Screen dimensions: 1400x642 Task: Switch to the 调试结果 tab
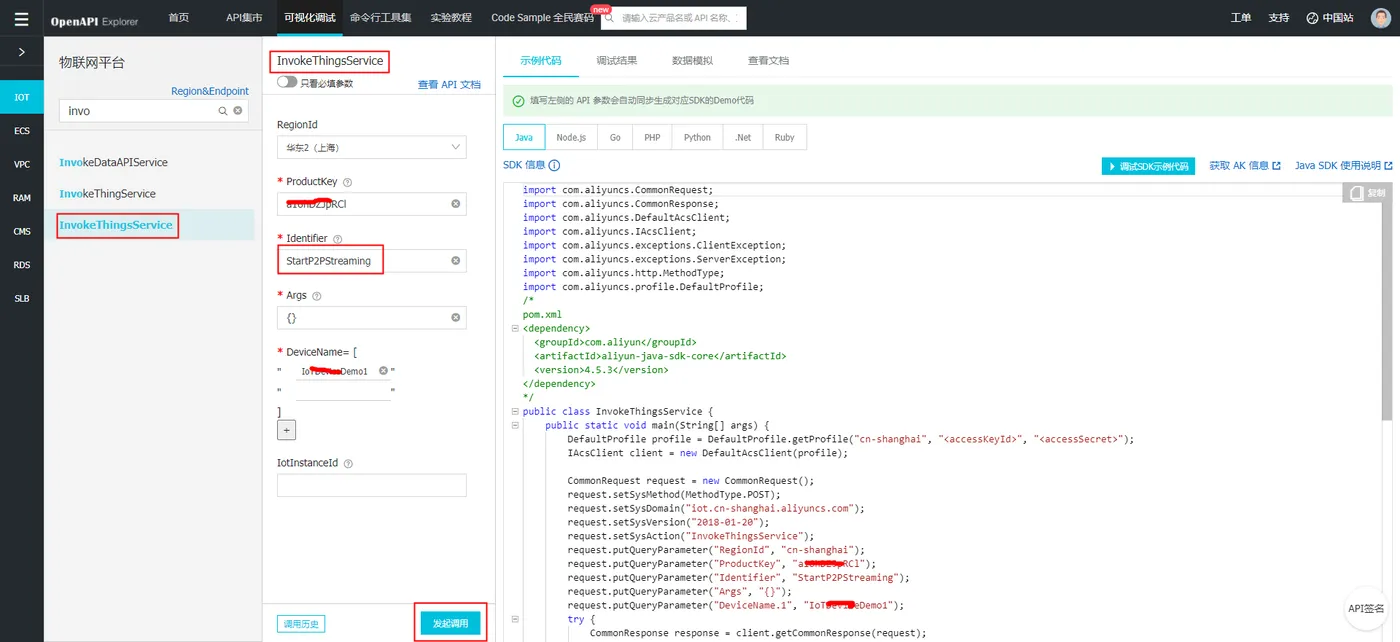click(617, 60)
